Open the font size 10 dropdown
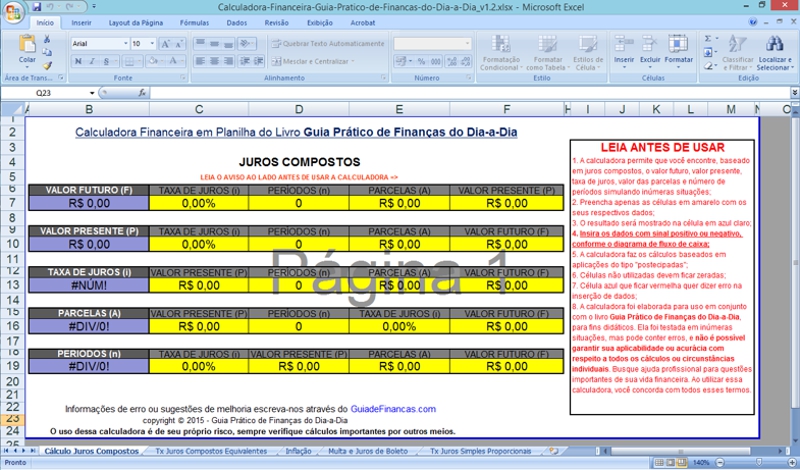800x470 pixels. coord(152,44)
